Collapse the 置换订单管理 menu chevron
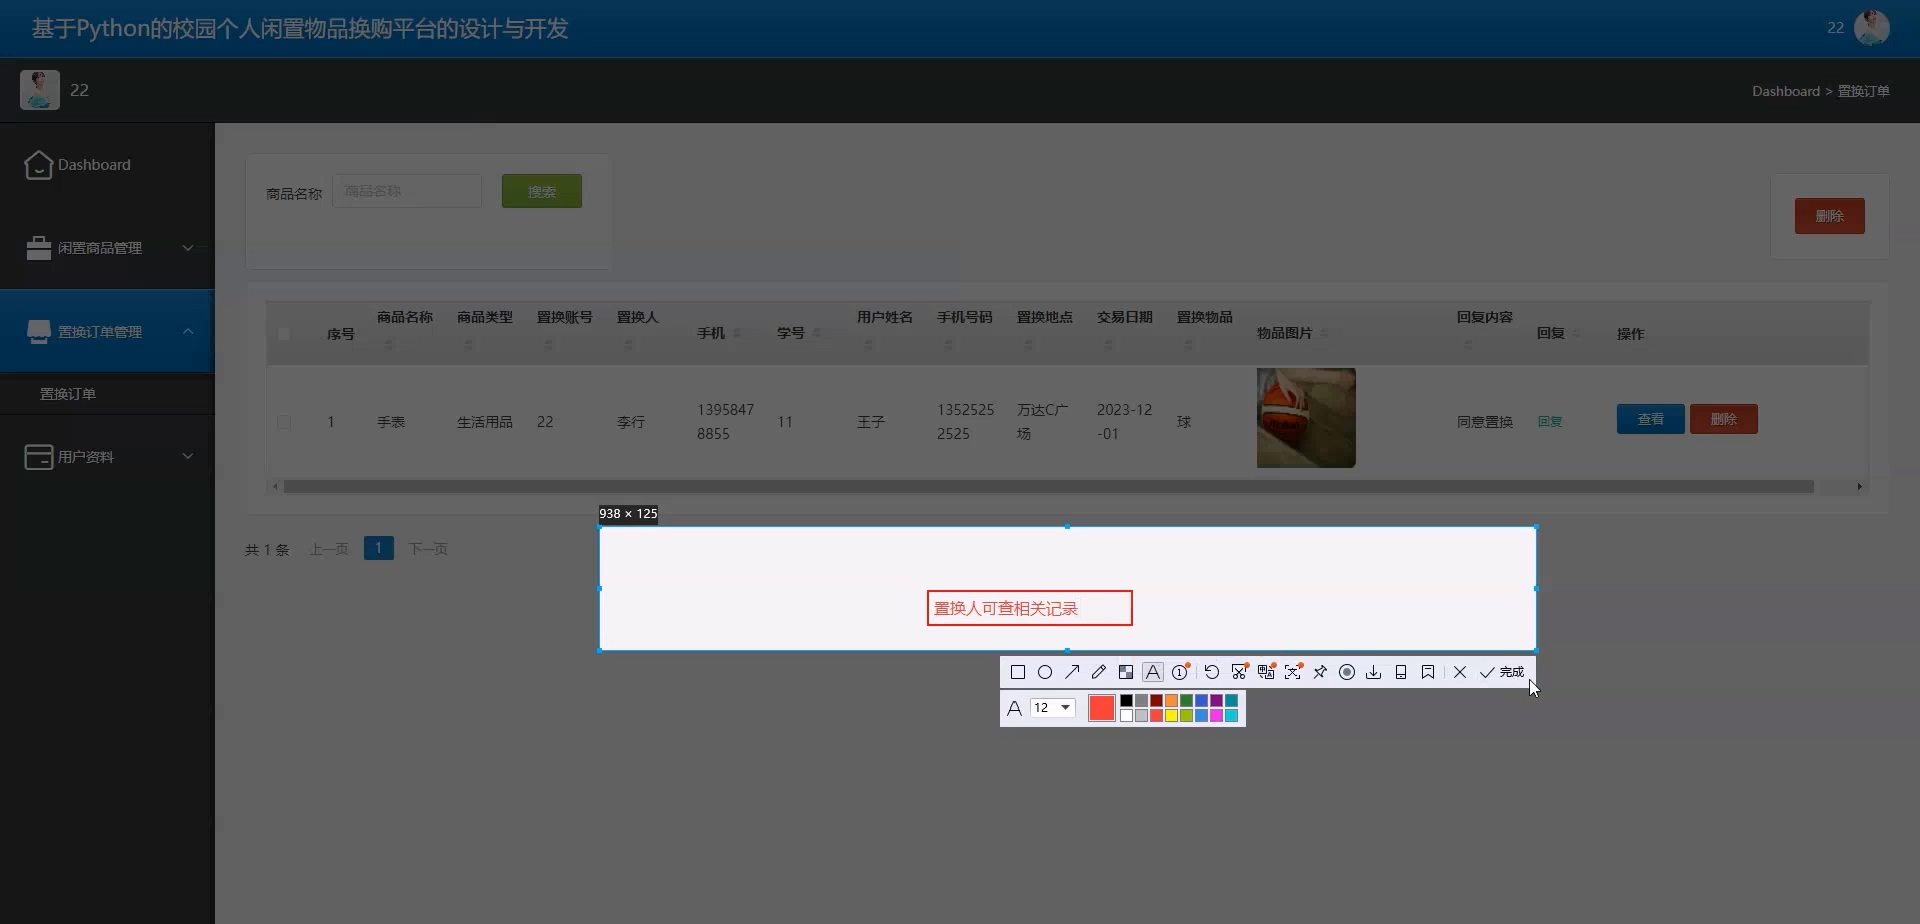This screenshot has height=924, width=1920. coord(187,331)
